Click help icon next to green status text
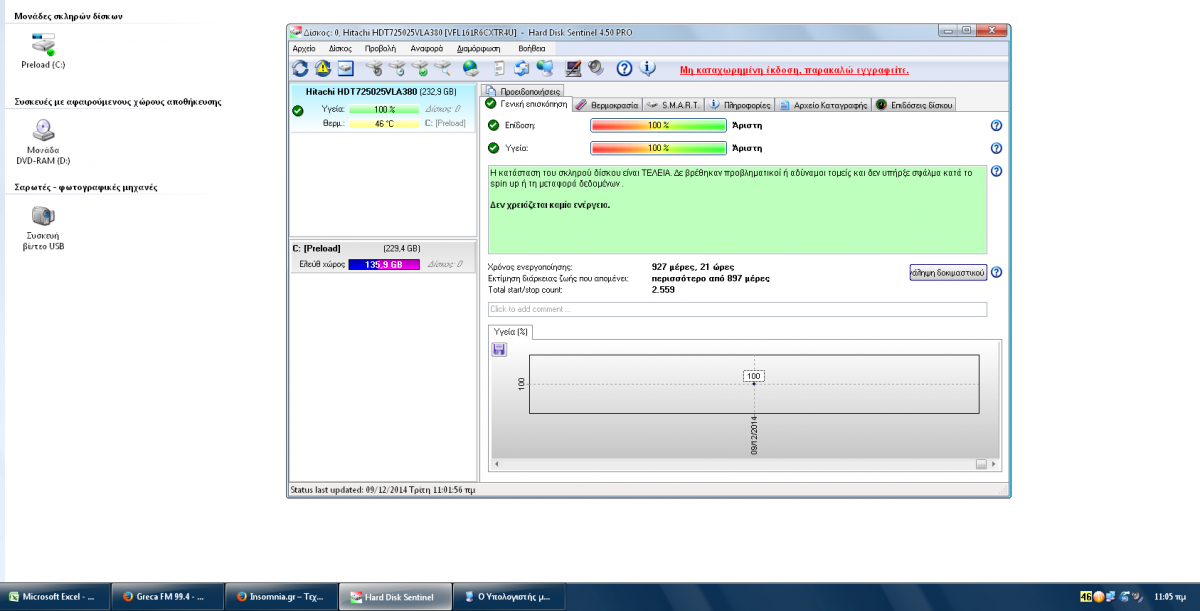1200x611 pixels. tap(996, 171)
